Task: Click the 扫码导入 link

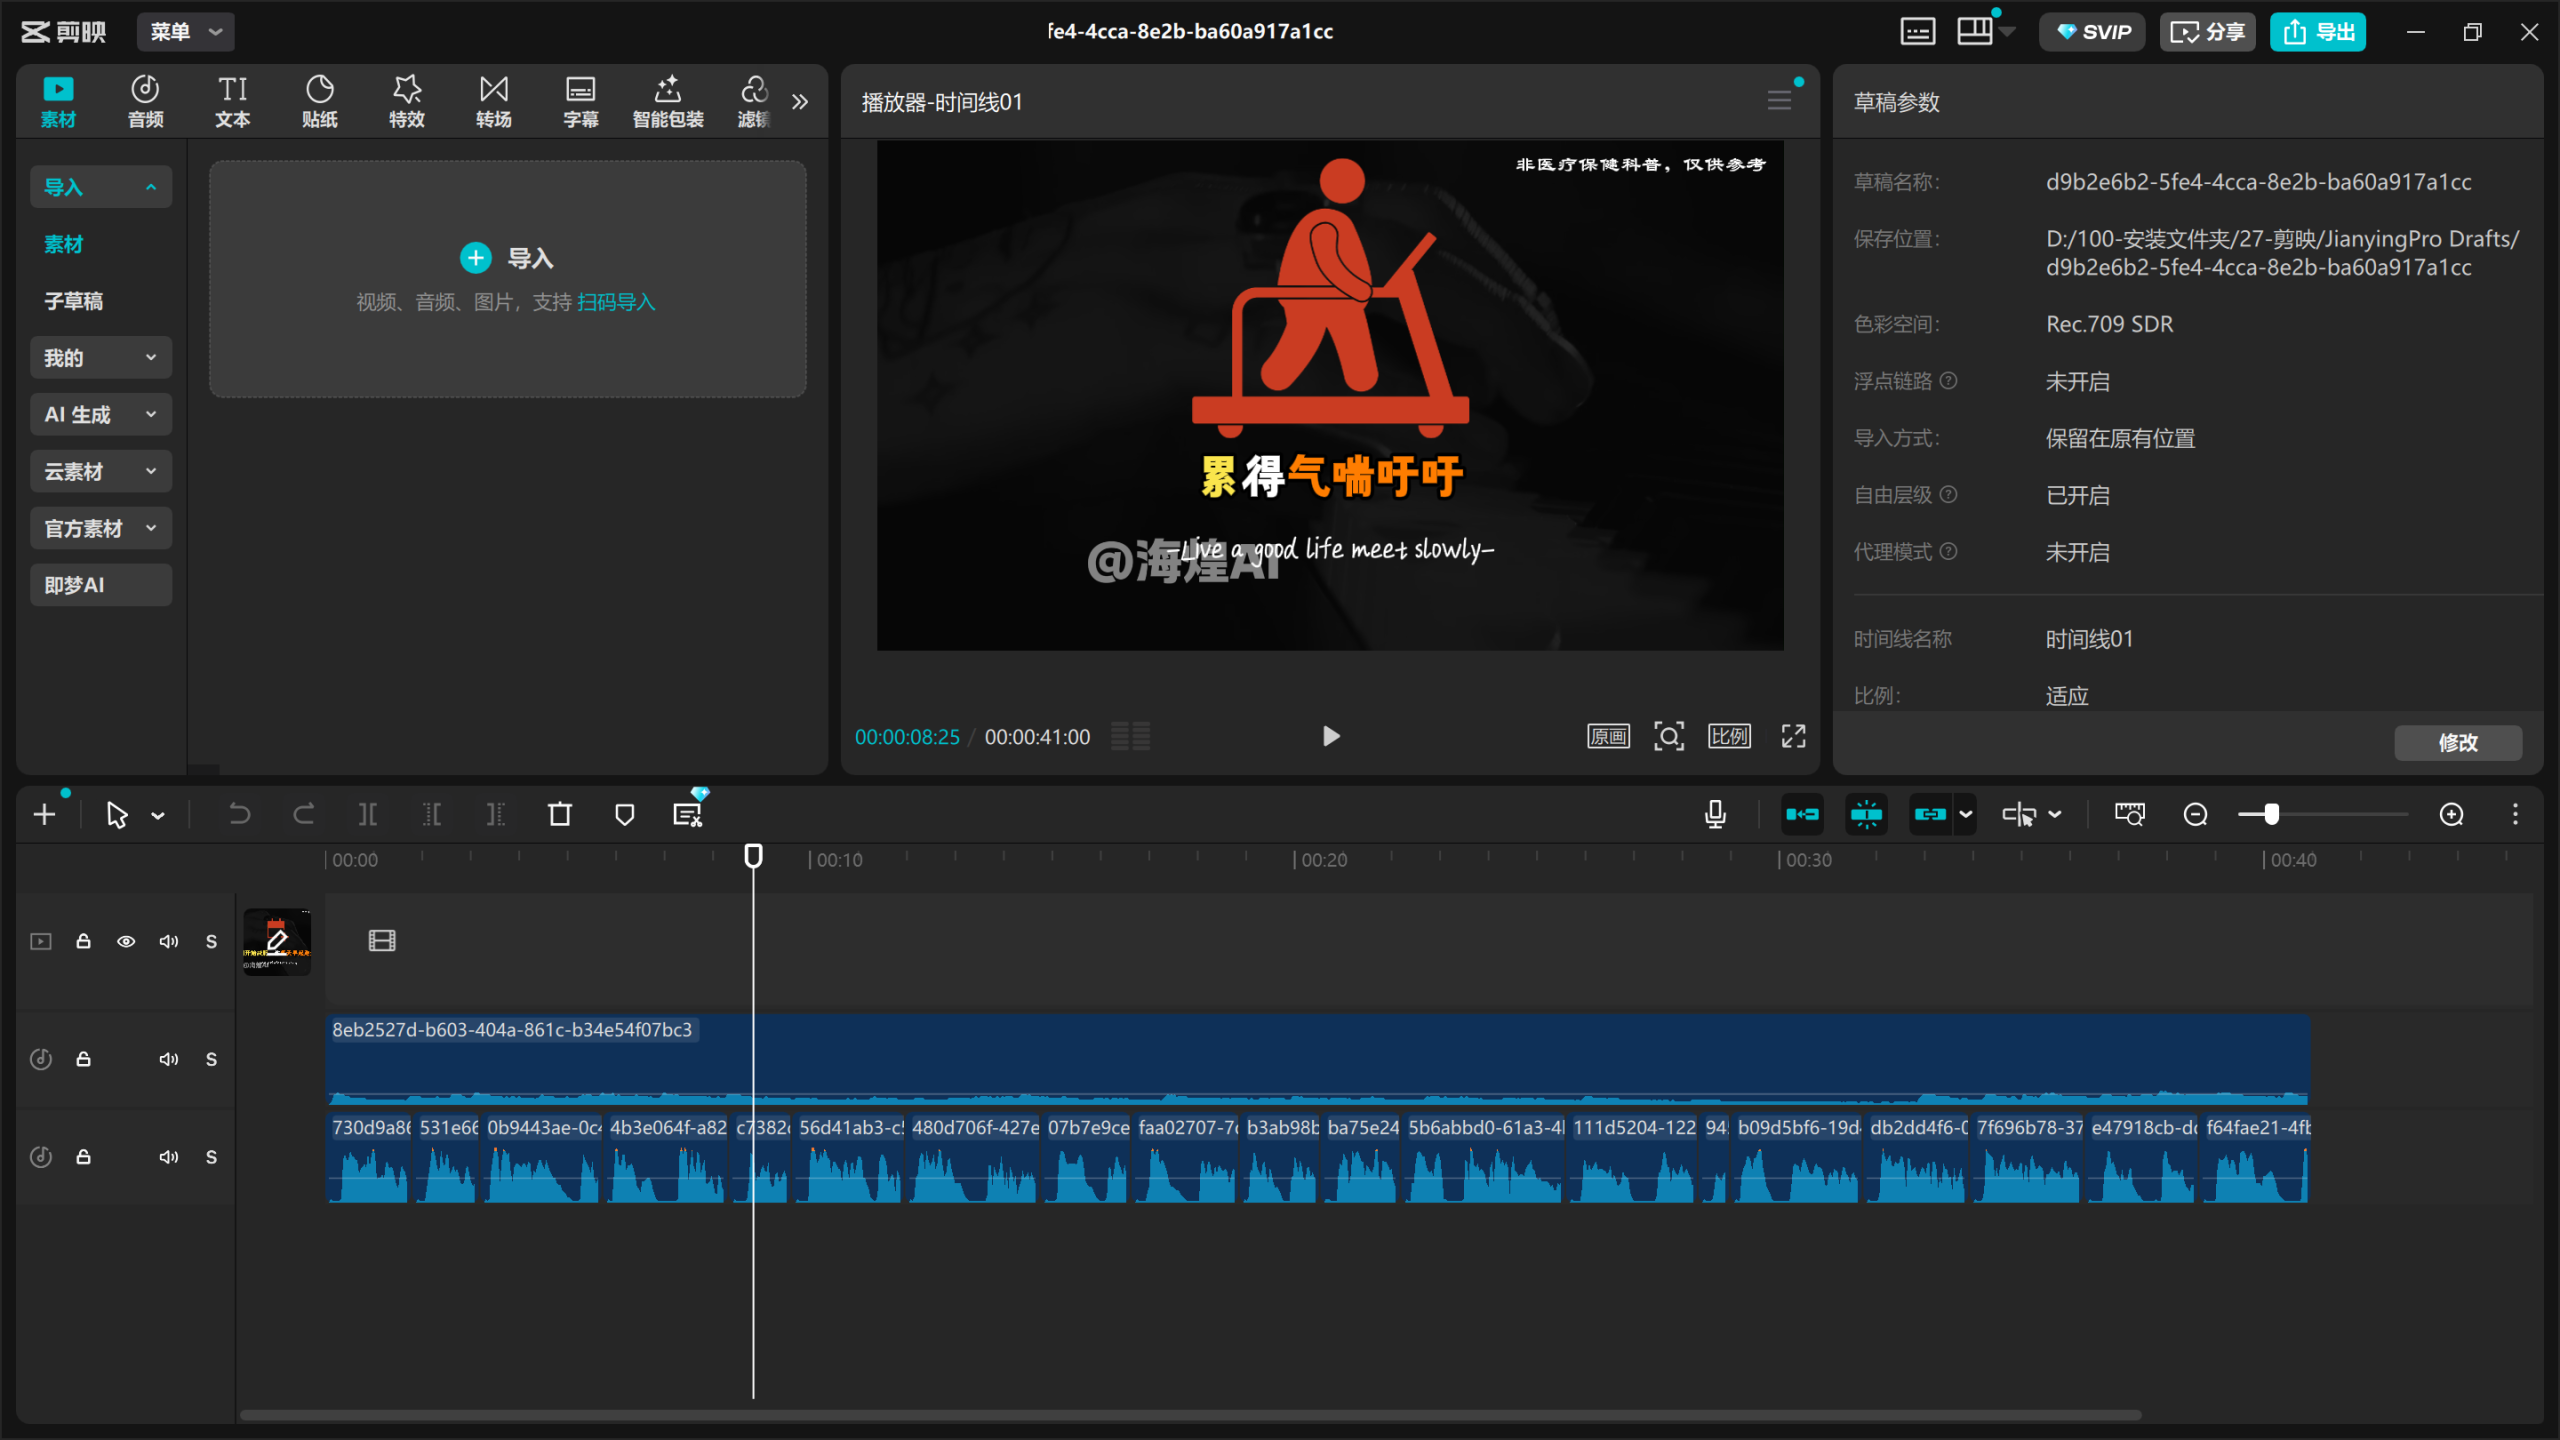Action: coord(616,302)
